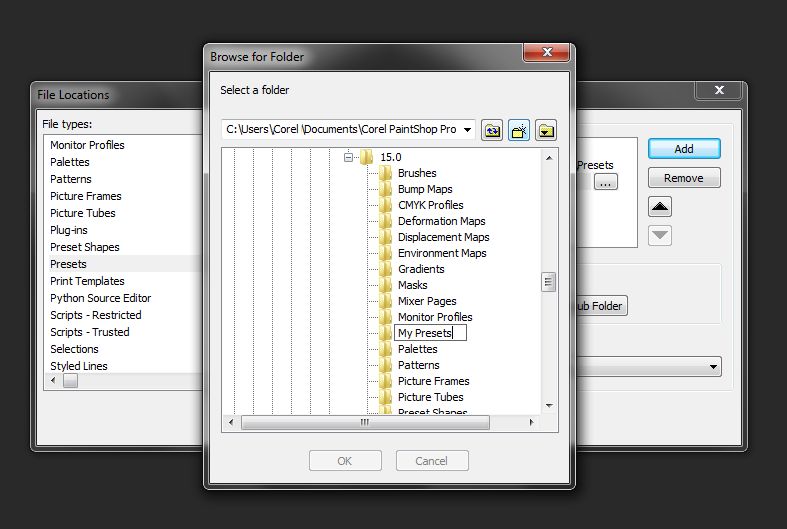Select the Mixer Pages folder
The width and height of the screenshot is (787, 529).
point(427,301)
